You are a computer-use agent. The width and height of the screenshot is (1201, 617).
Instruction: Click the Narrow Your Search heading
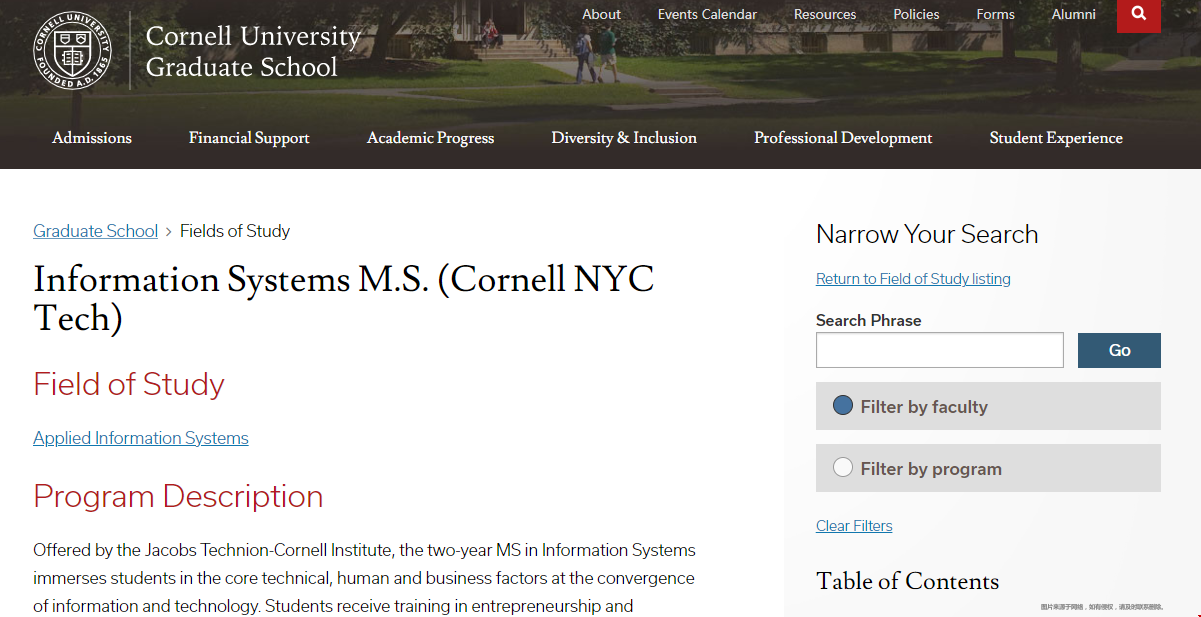pos(927,234)
